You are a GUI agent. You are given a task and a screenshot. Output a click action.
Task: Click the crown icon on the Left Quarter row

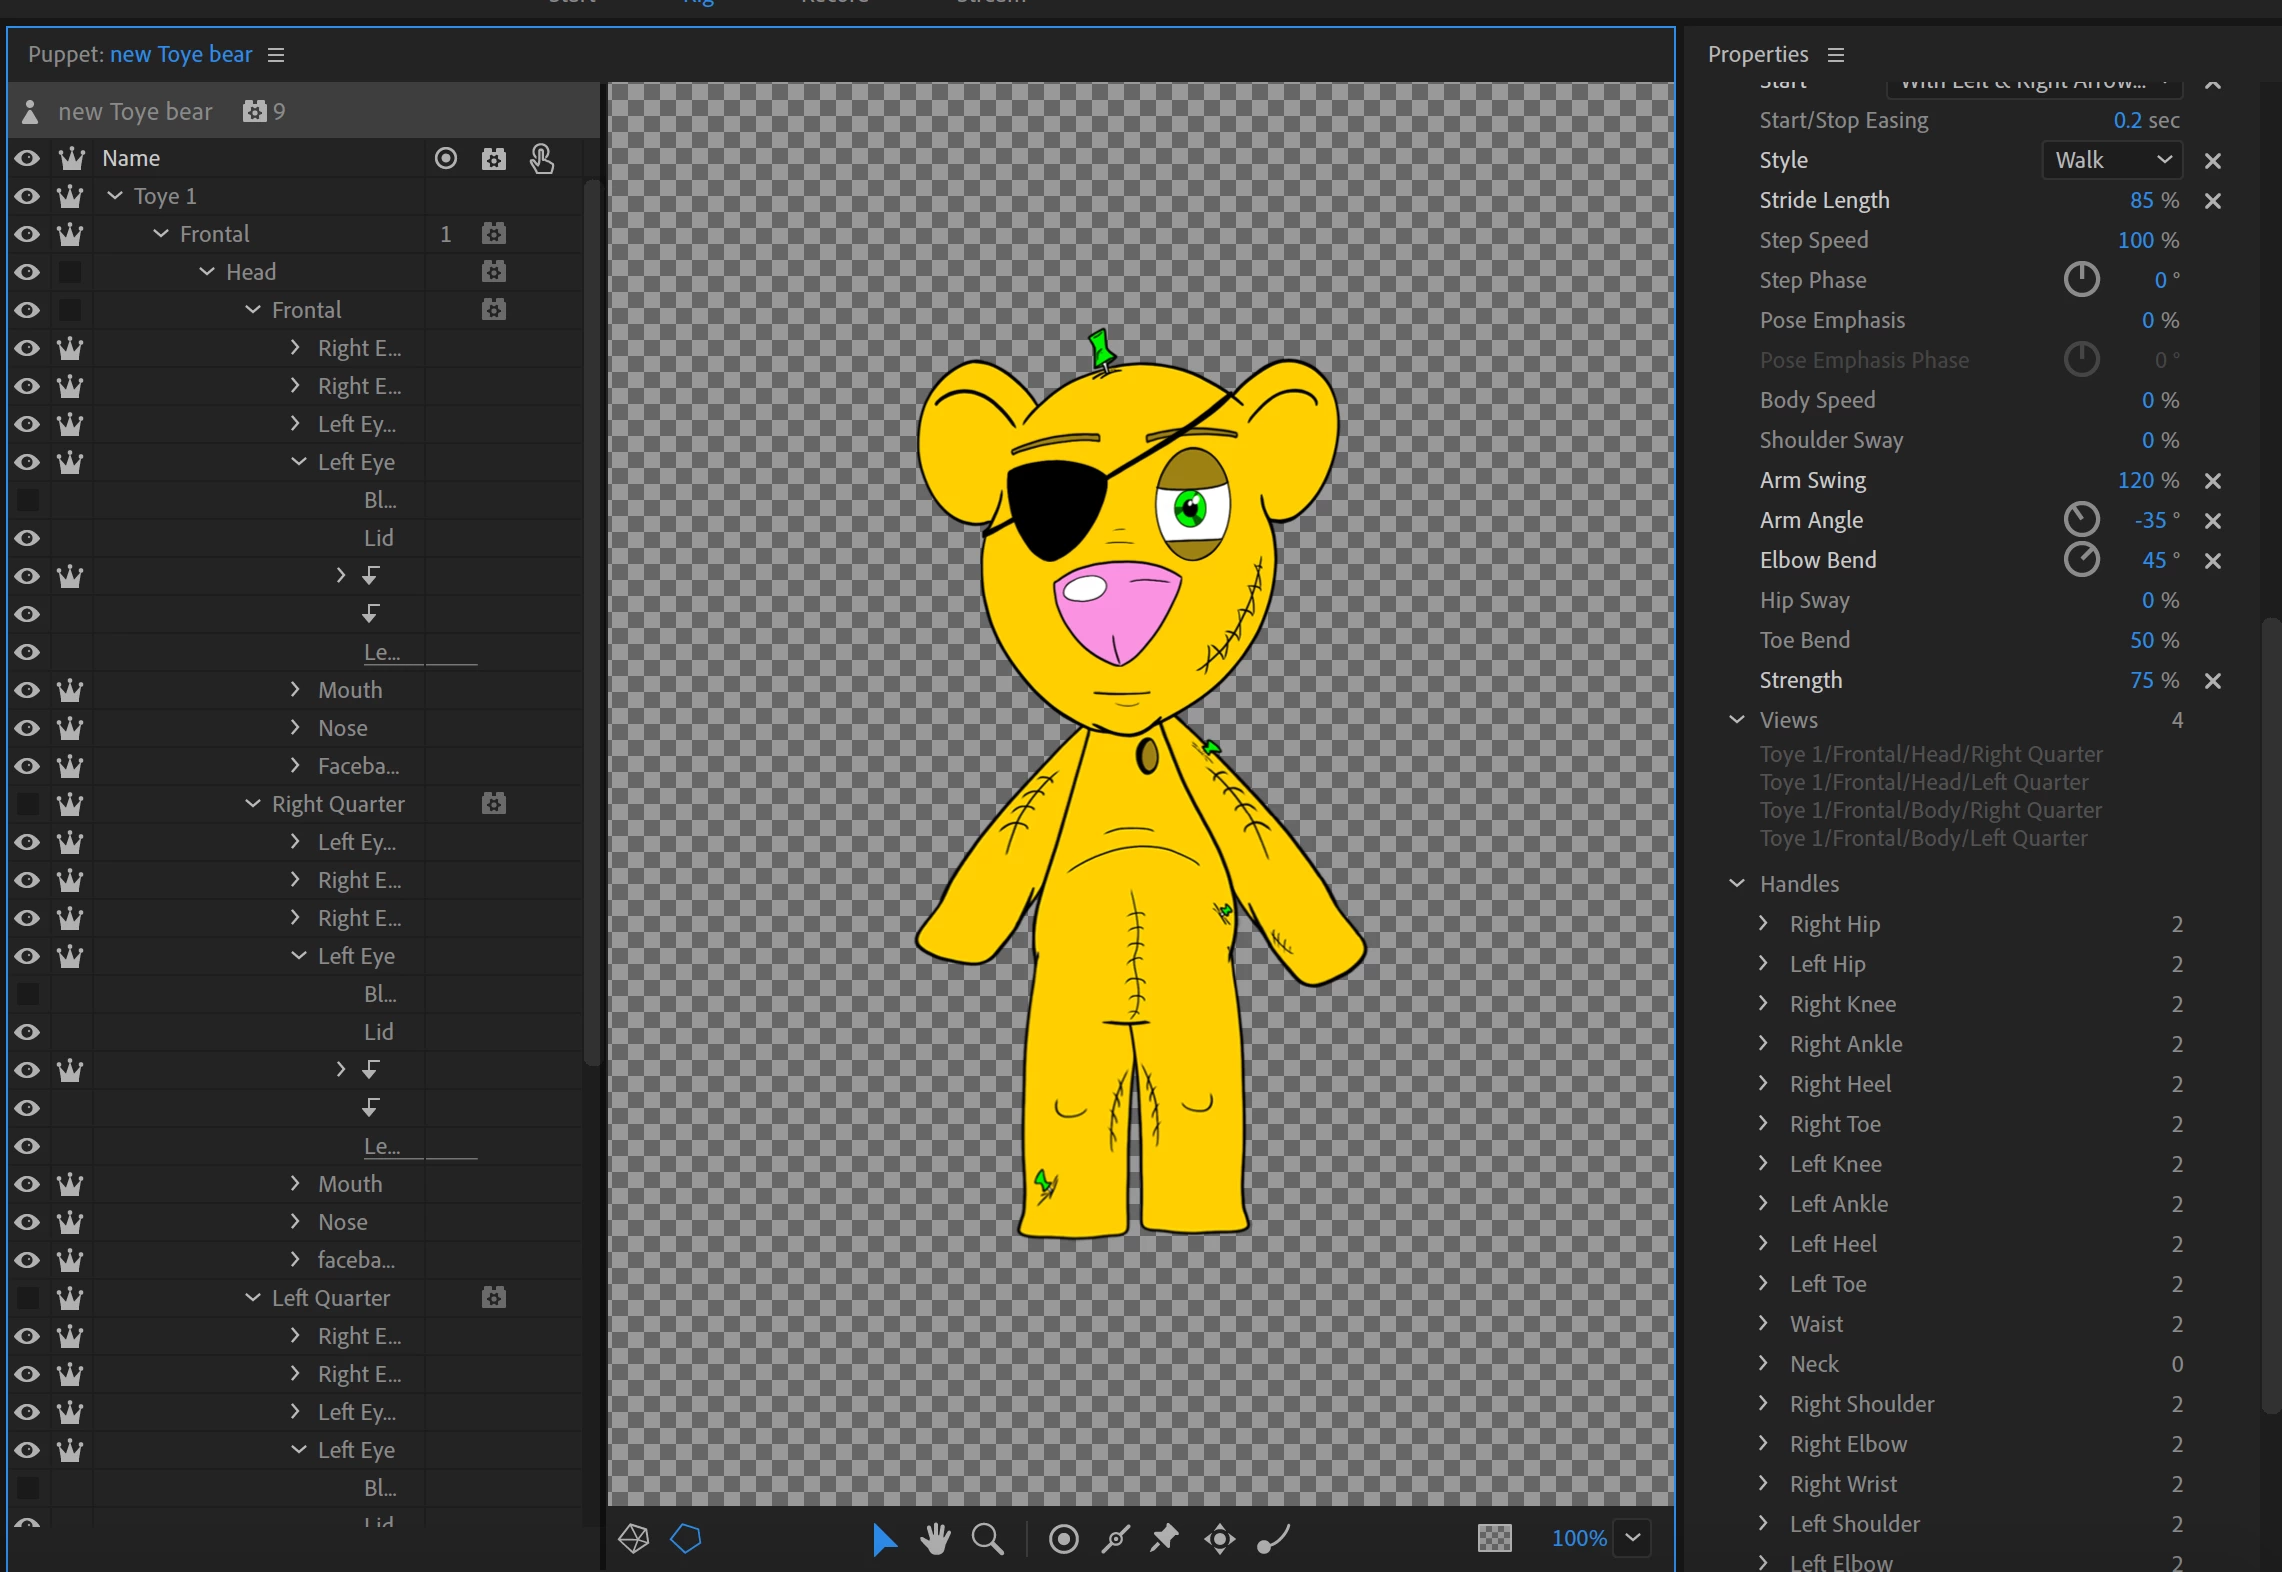pos(70,1298)
